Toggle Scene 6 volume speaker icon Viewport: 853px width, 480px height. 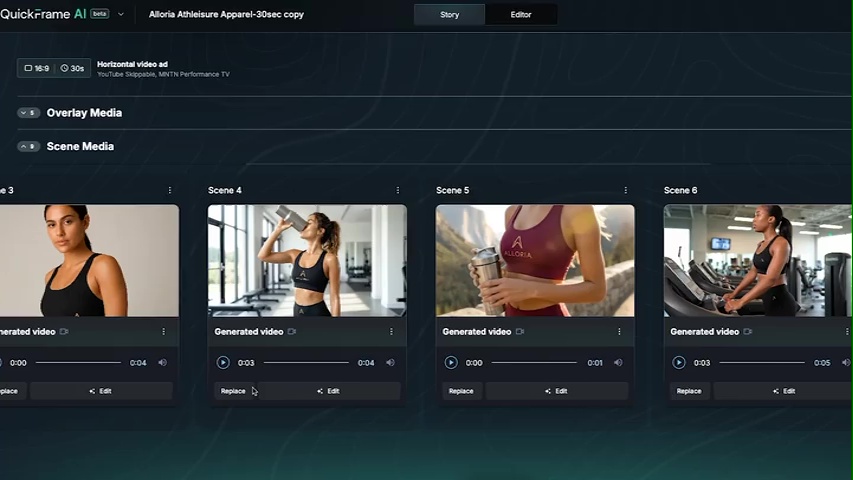(x=845, y=363)
